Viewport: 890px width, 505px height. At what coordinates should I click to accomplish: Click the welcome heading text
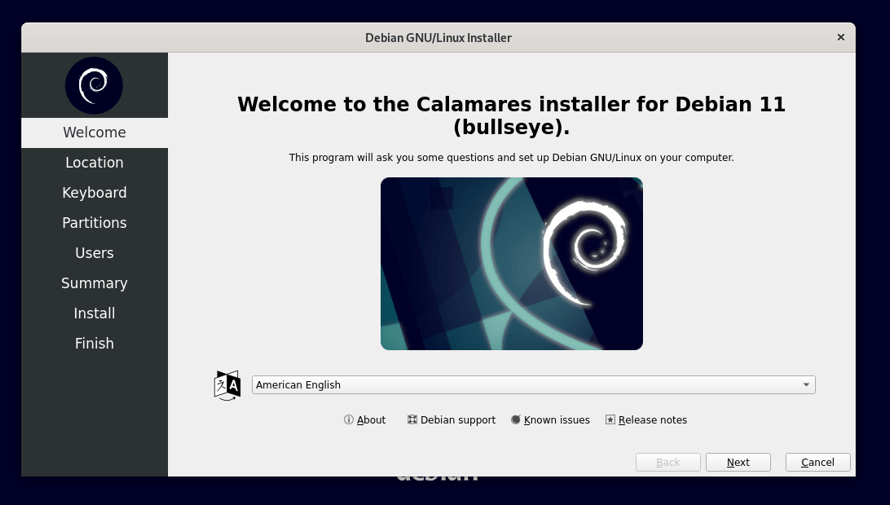(x=511, y=115)
